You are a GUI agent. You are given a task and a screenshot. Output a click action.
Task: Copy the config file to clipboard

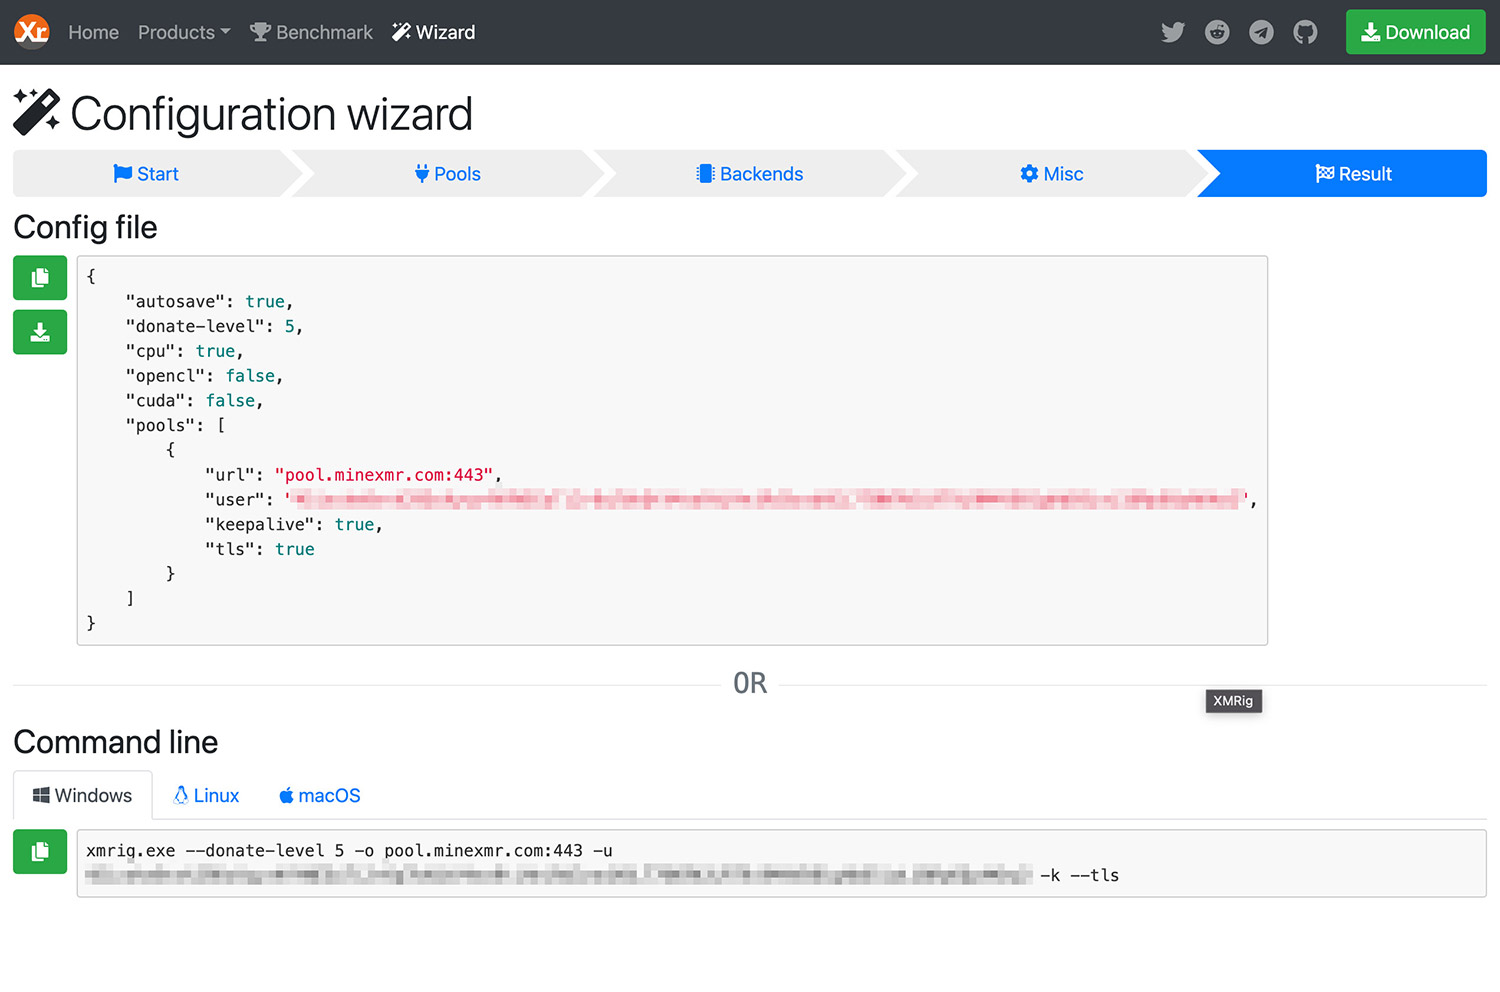(40, 278)
